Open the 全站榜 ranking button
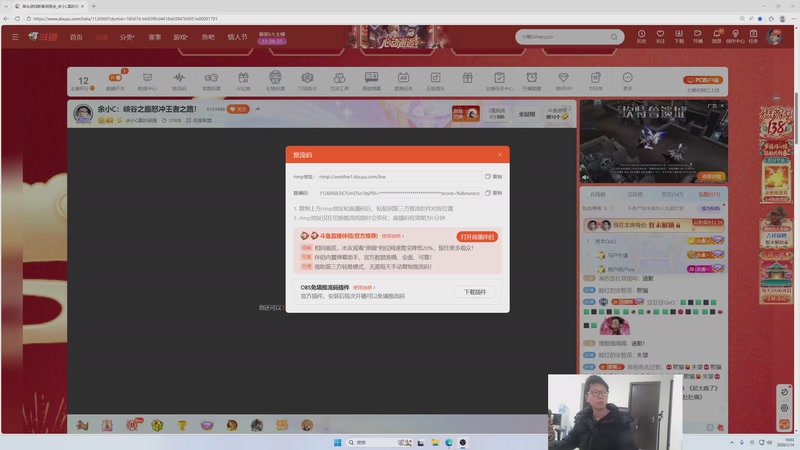Screen dimensions: 800x450 527,114
